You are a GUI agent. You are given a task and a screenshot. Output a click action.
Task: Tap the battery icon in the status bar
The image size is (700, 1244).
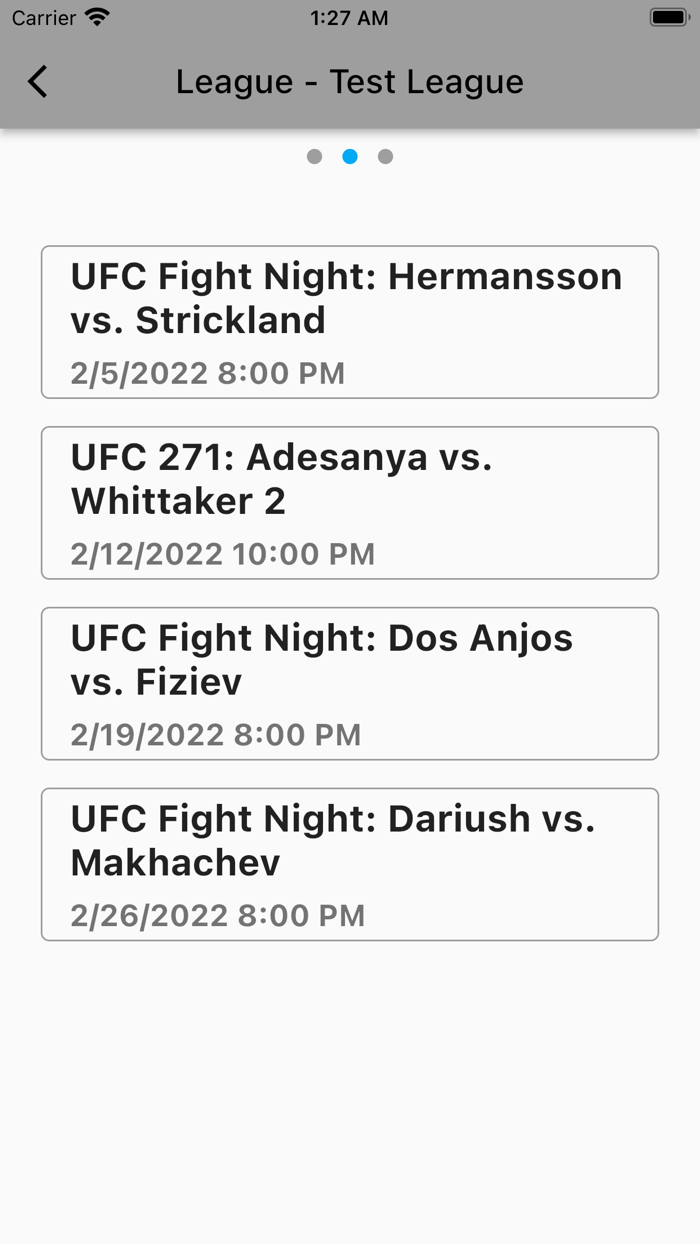(x=668, y=16)
